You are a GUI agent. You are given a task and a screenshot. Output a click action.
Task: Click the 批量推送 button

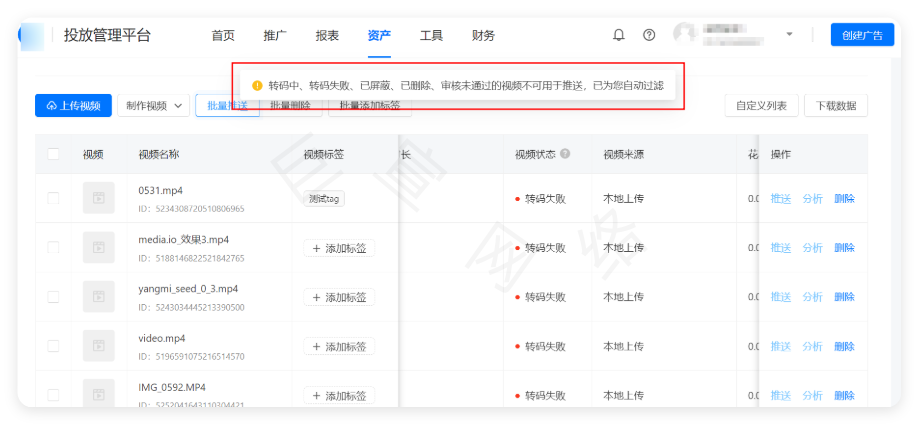click(x=227, y=106)
